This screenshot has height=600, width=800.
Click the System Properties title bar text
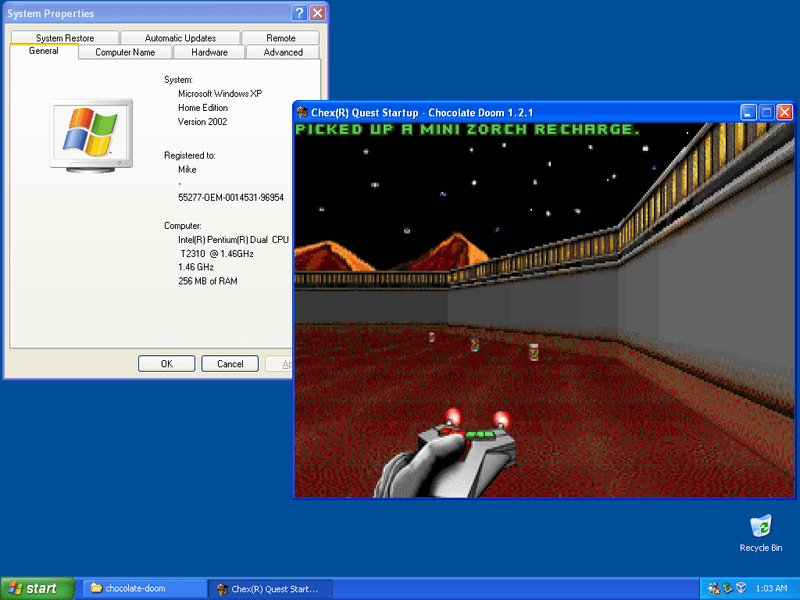(51, 14)
